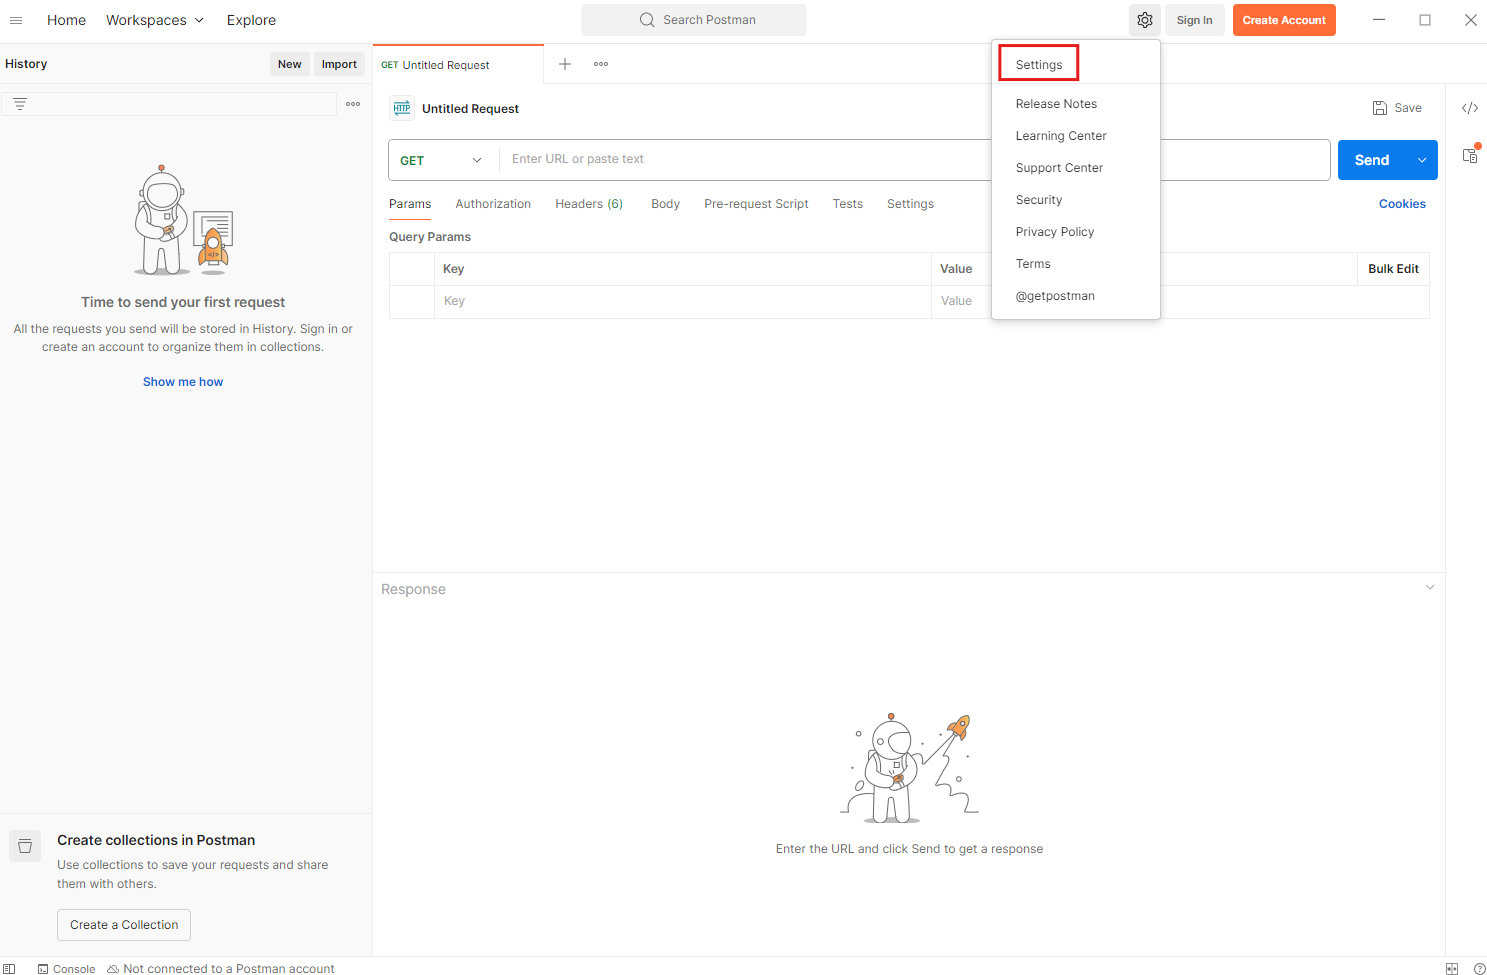Open History panel more options dots
This screenshot has width=1487, height=975.
pyautogui.click(x=353, y=104)
